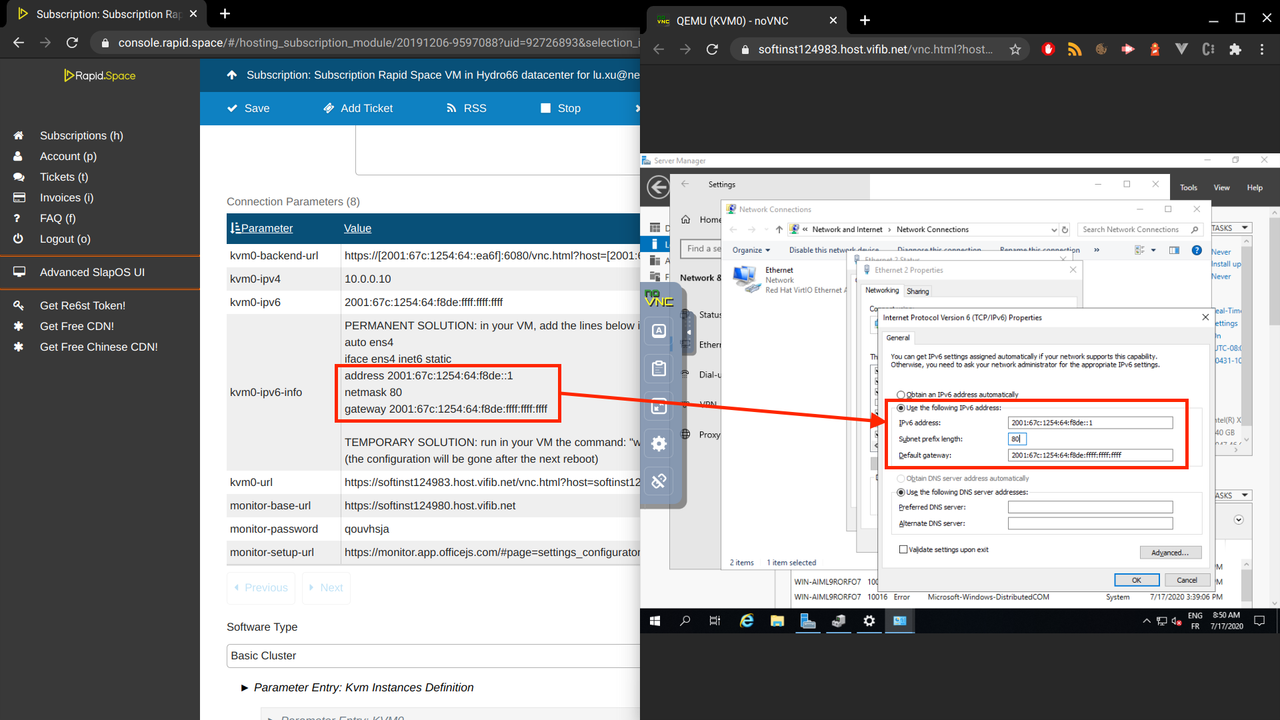Click the RSS extension icon in Chrome
The image size is (1280, 720).
[x=1075, y=49]
